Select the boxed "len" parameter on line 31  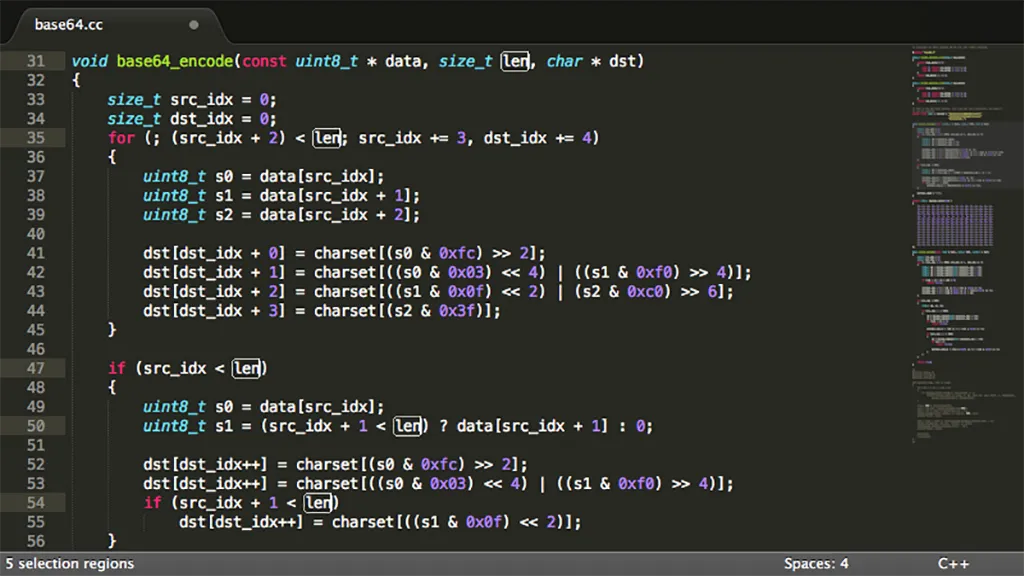pyautogui.click(x=516, y=61)
